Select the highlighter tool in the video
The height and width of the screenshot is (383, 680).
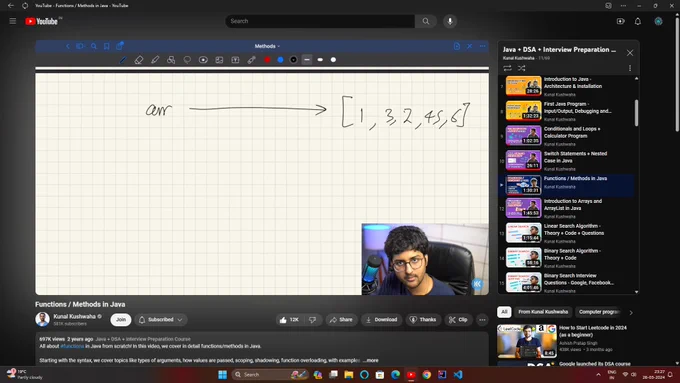155,60
